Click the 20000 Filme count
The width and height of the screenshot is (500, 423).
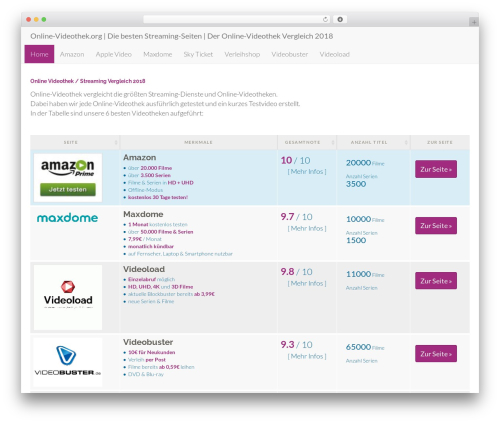[365, 163]
